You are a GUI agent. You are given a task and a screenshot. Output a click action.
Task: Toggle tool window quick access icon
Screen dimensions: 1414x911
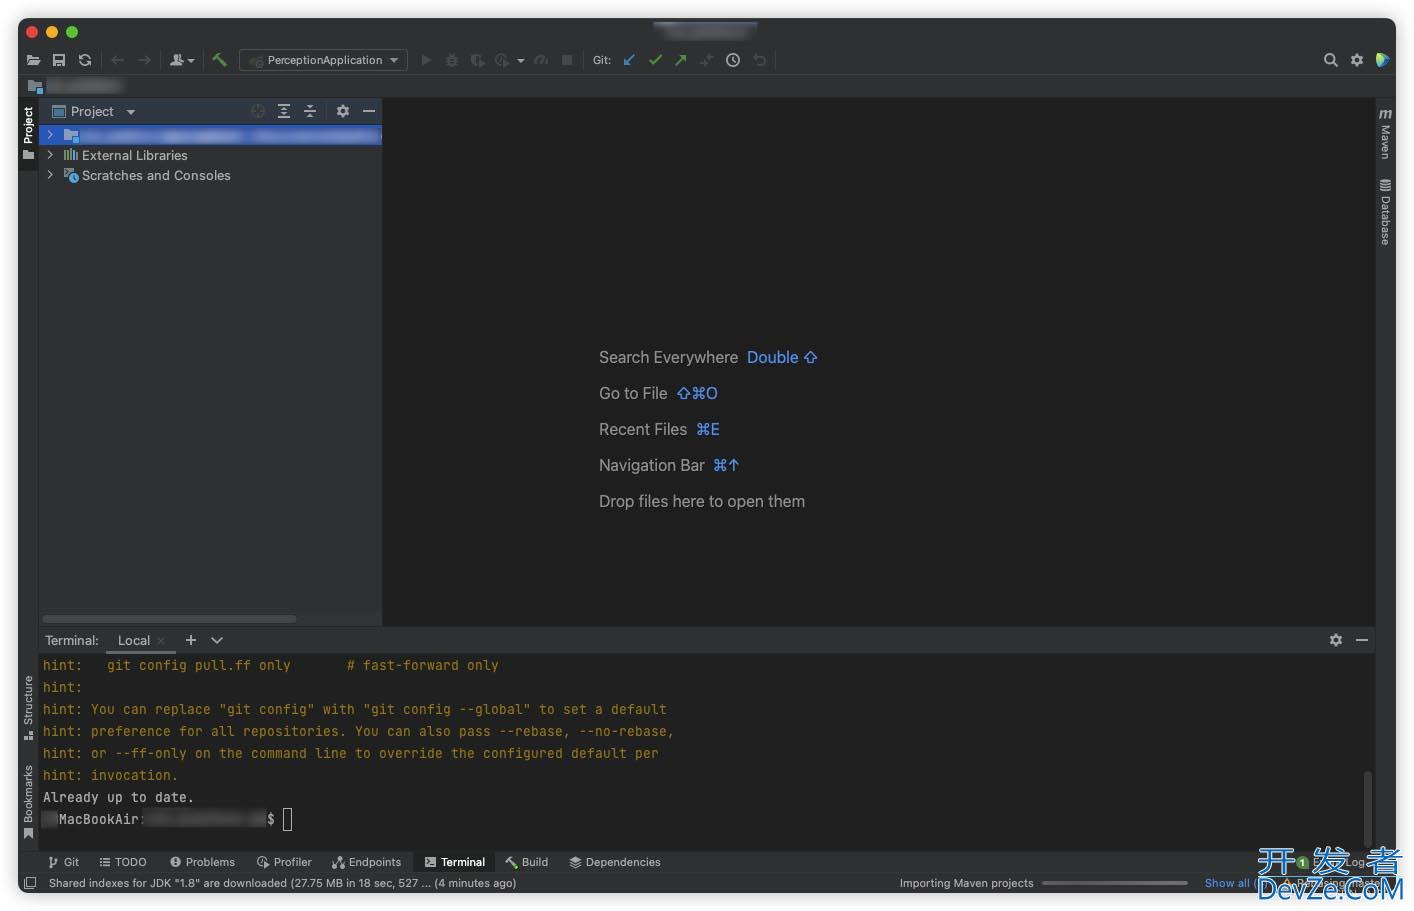click(30, 883)
